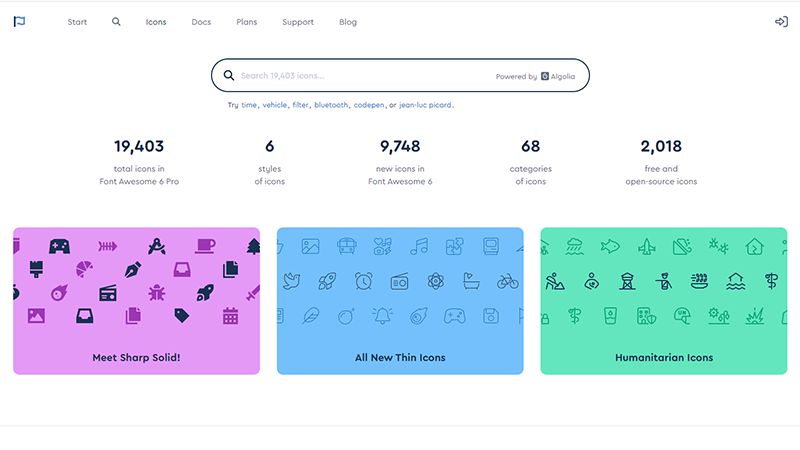Visit the Blog nav item
The width and height of the screenshot is (800, 450).
pyautogui.click(x=348, y=22)
